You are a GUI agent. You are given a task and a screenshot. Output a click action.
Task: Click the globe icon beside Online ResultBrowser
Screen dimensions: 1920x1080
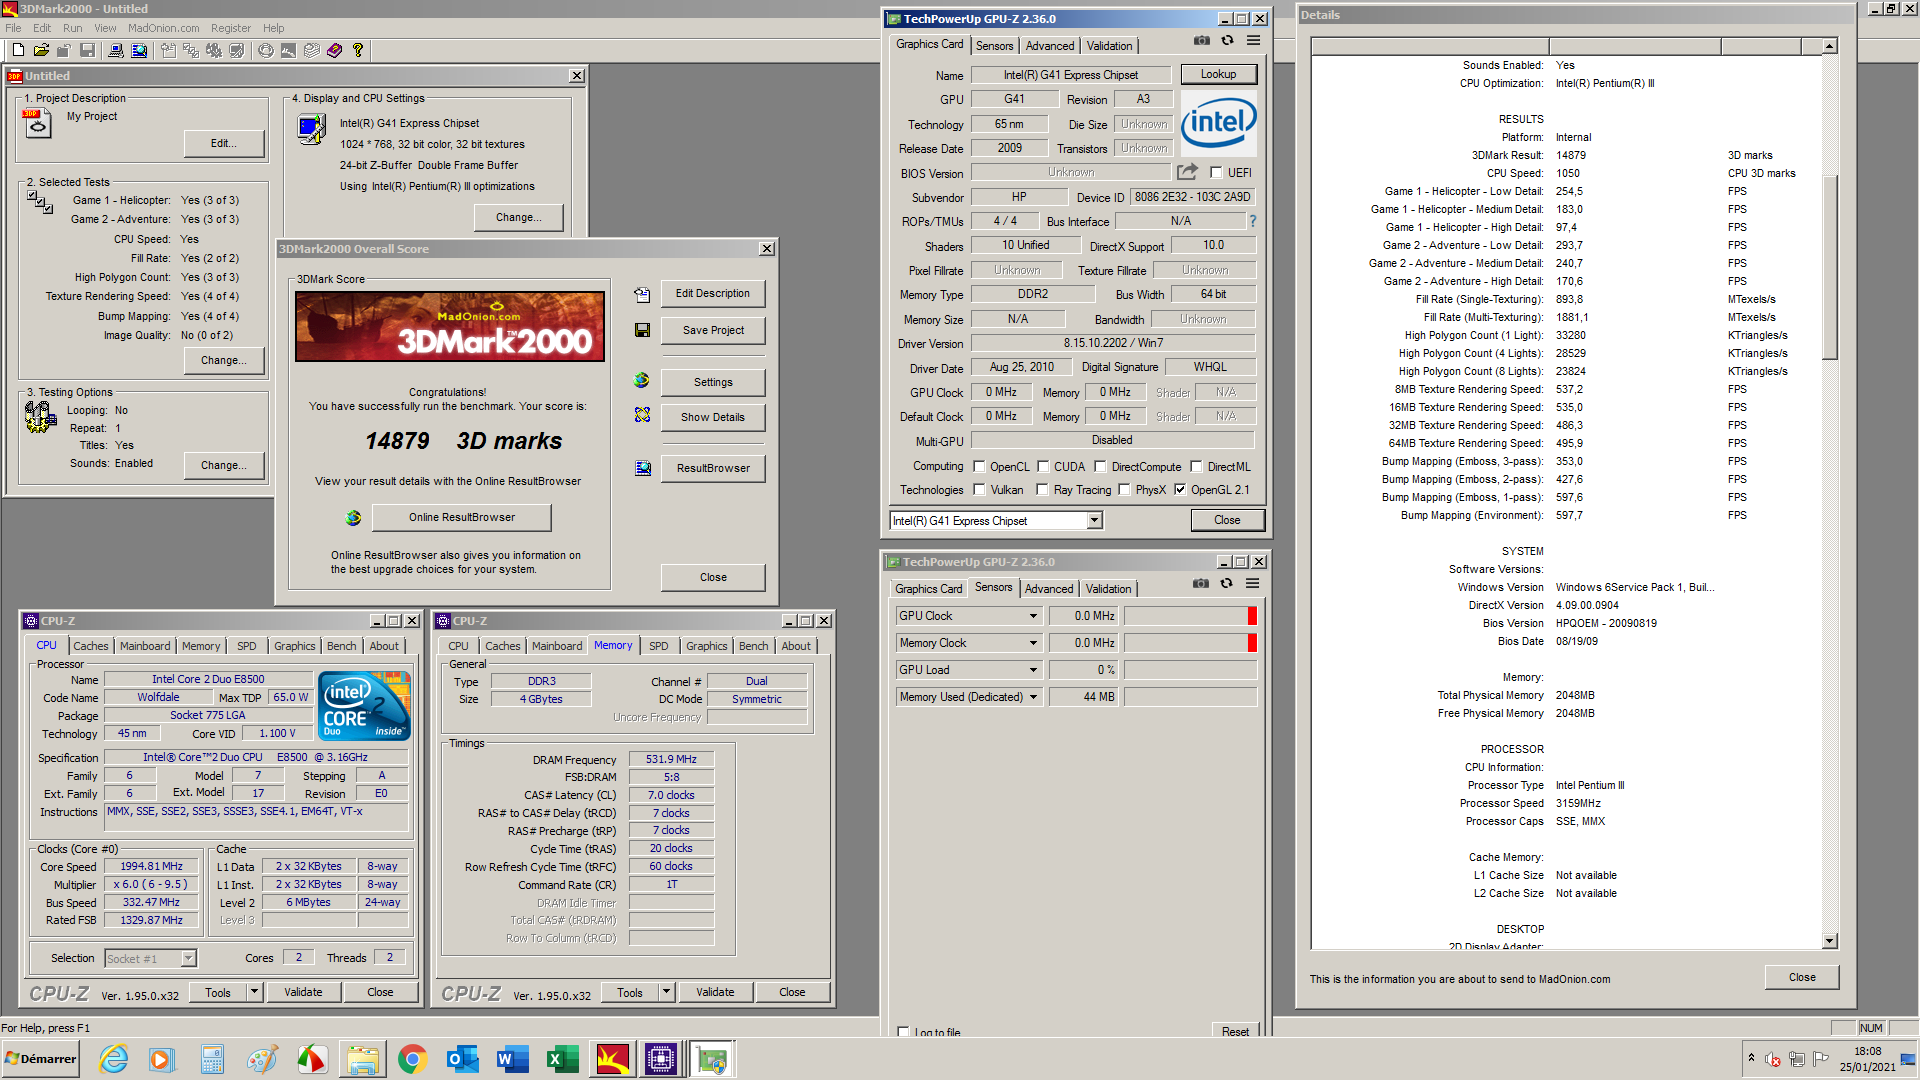click(x=353, y=518)
